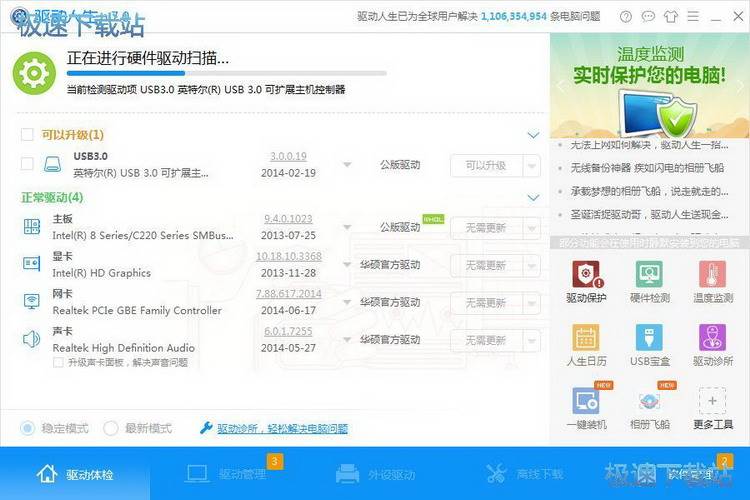Click 更多工具 plus icon
The image size is (750, 500).
pyautogui.click(x=713, y=401)
